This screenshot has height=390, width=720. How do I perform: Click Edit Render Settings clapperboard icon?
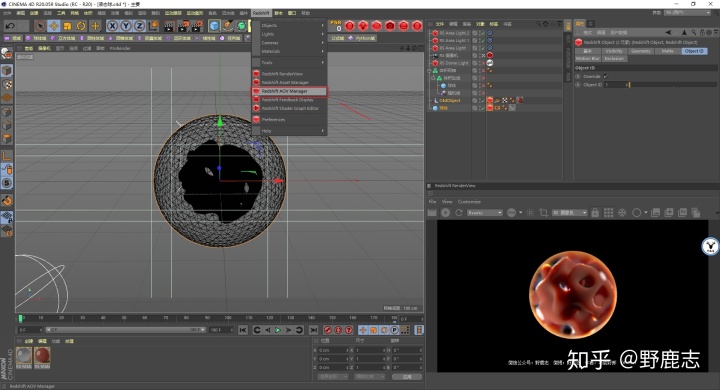click(197, 26)
